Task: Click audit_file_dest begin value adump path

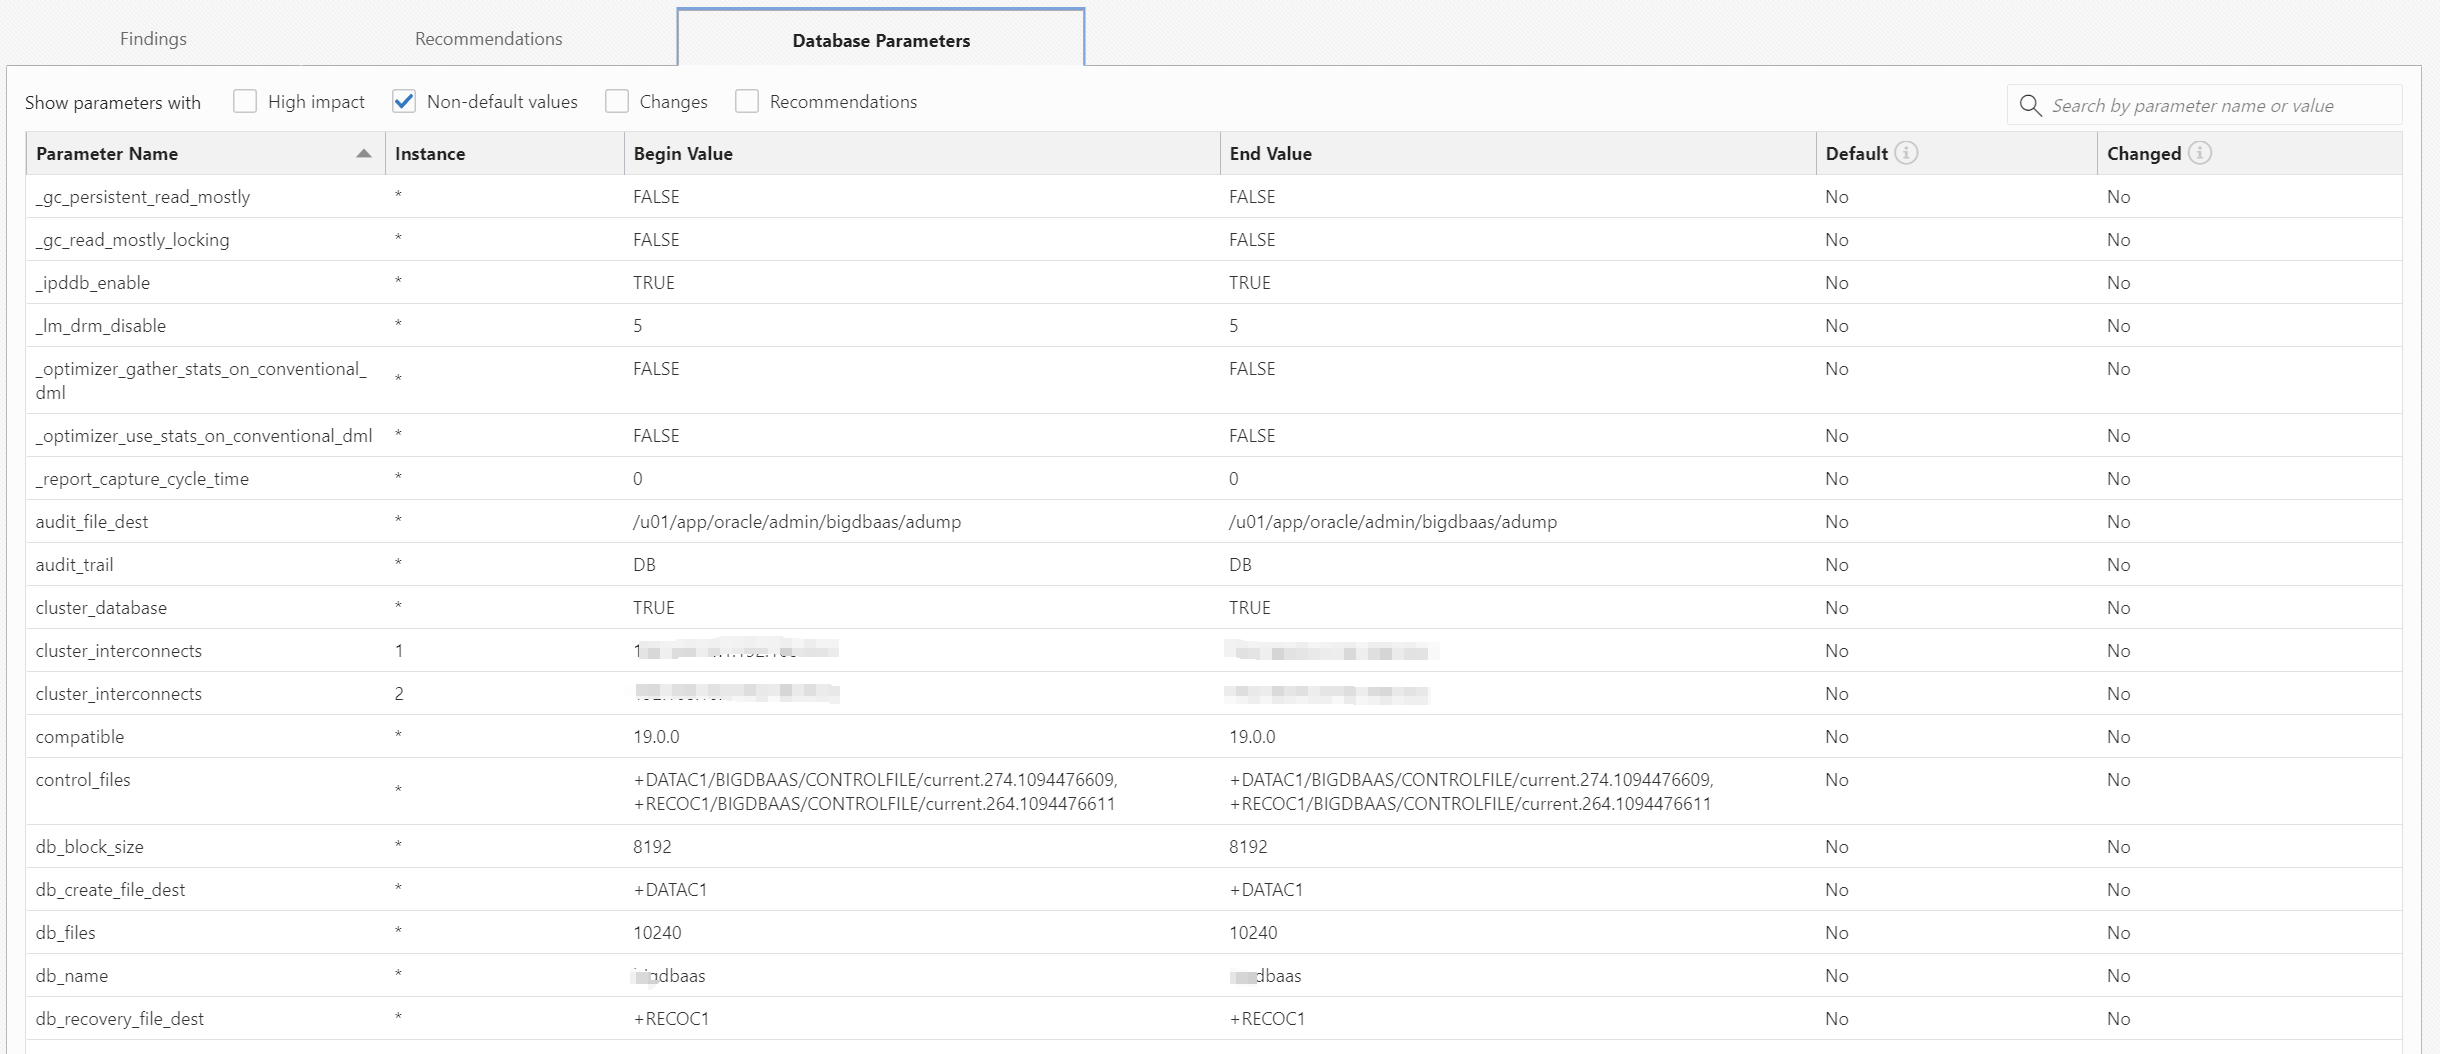Action: (797, 522)
